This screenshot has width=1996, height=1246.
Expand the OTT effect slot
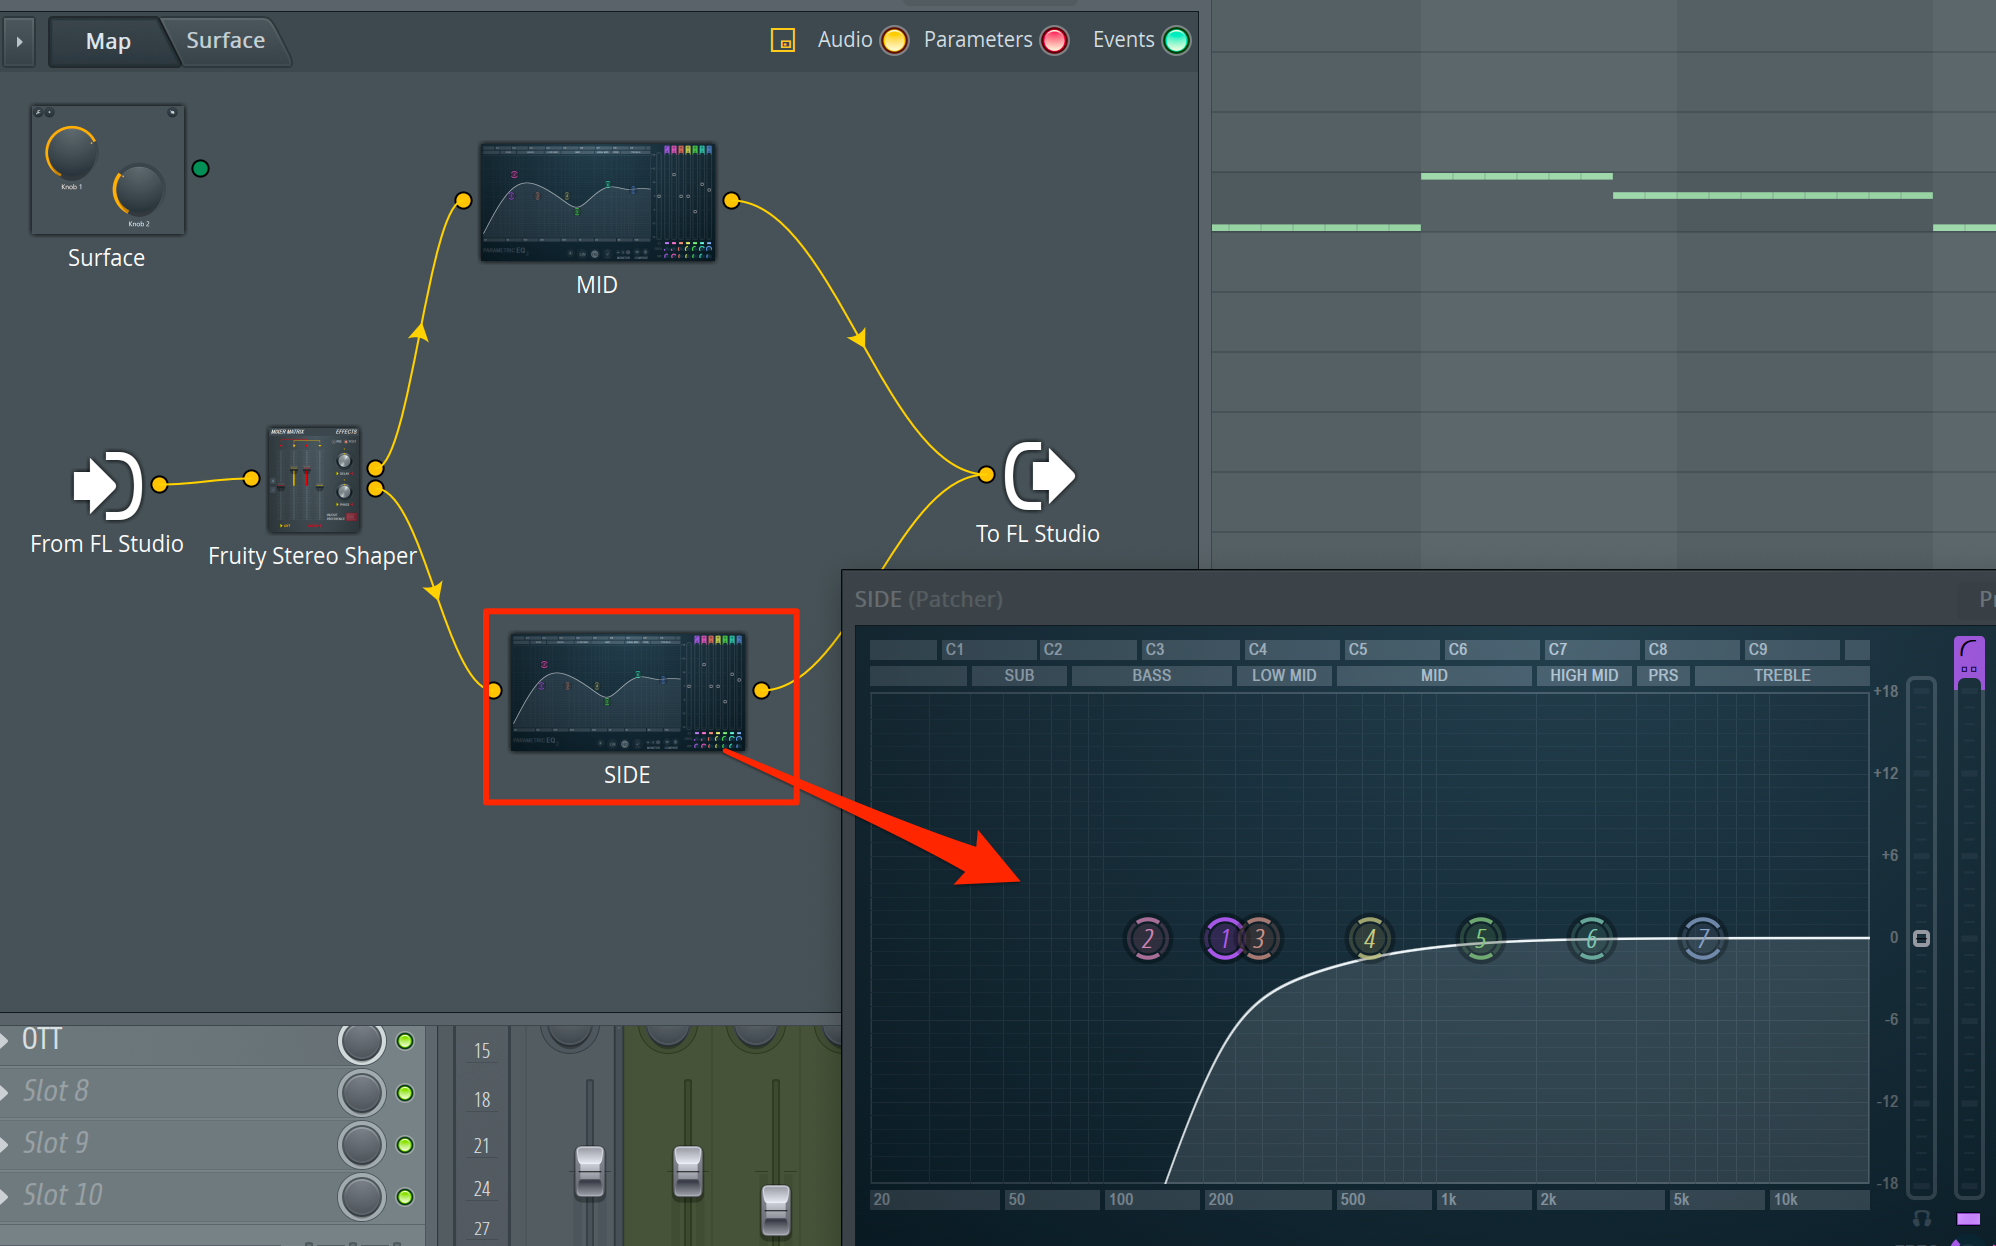[6, 1040]
